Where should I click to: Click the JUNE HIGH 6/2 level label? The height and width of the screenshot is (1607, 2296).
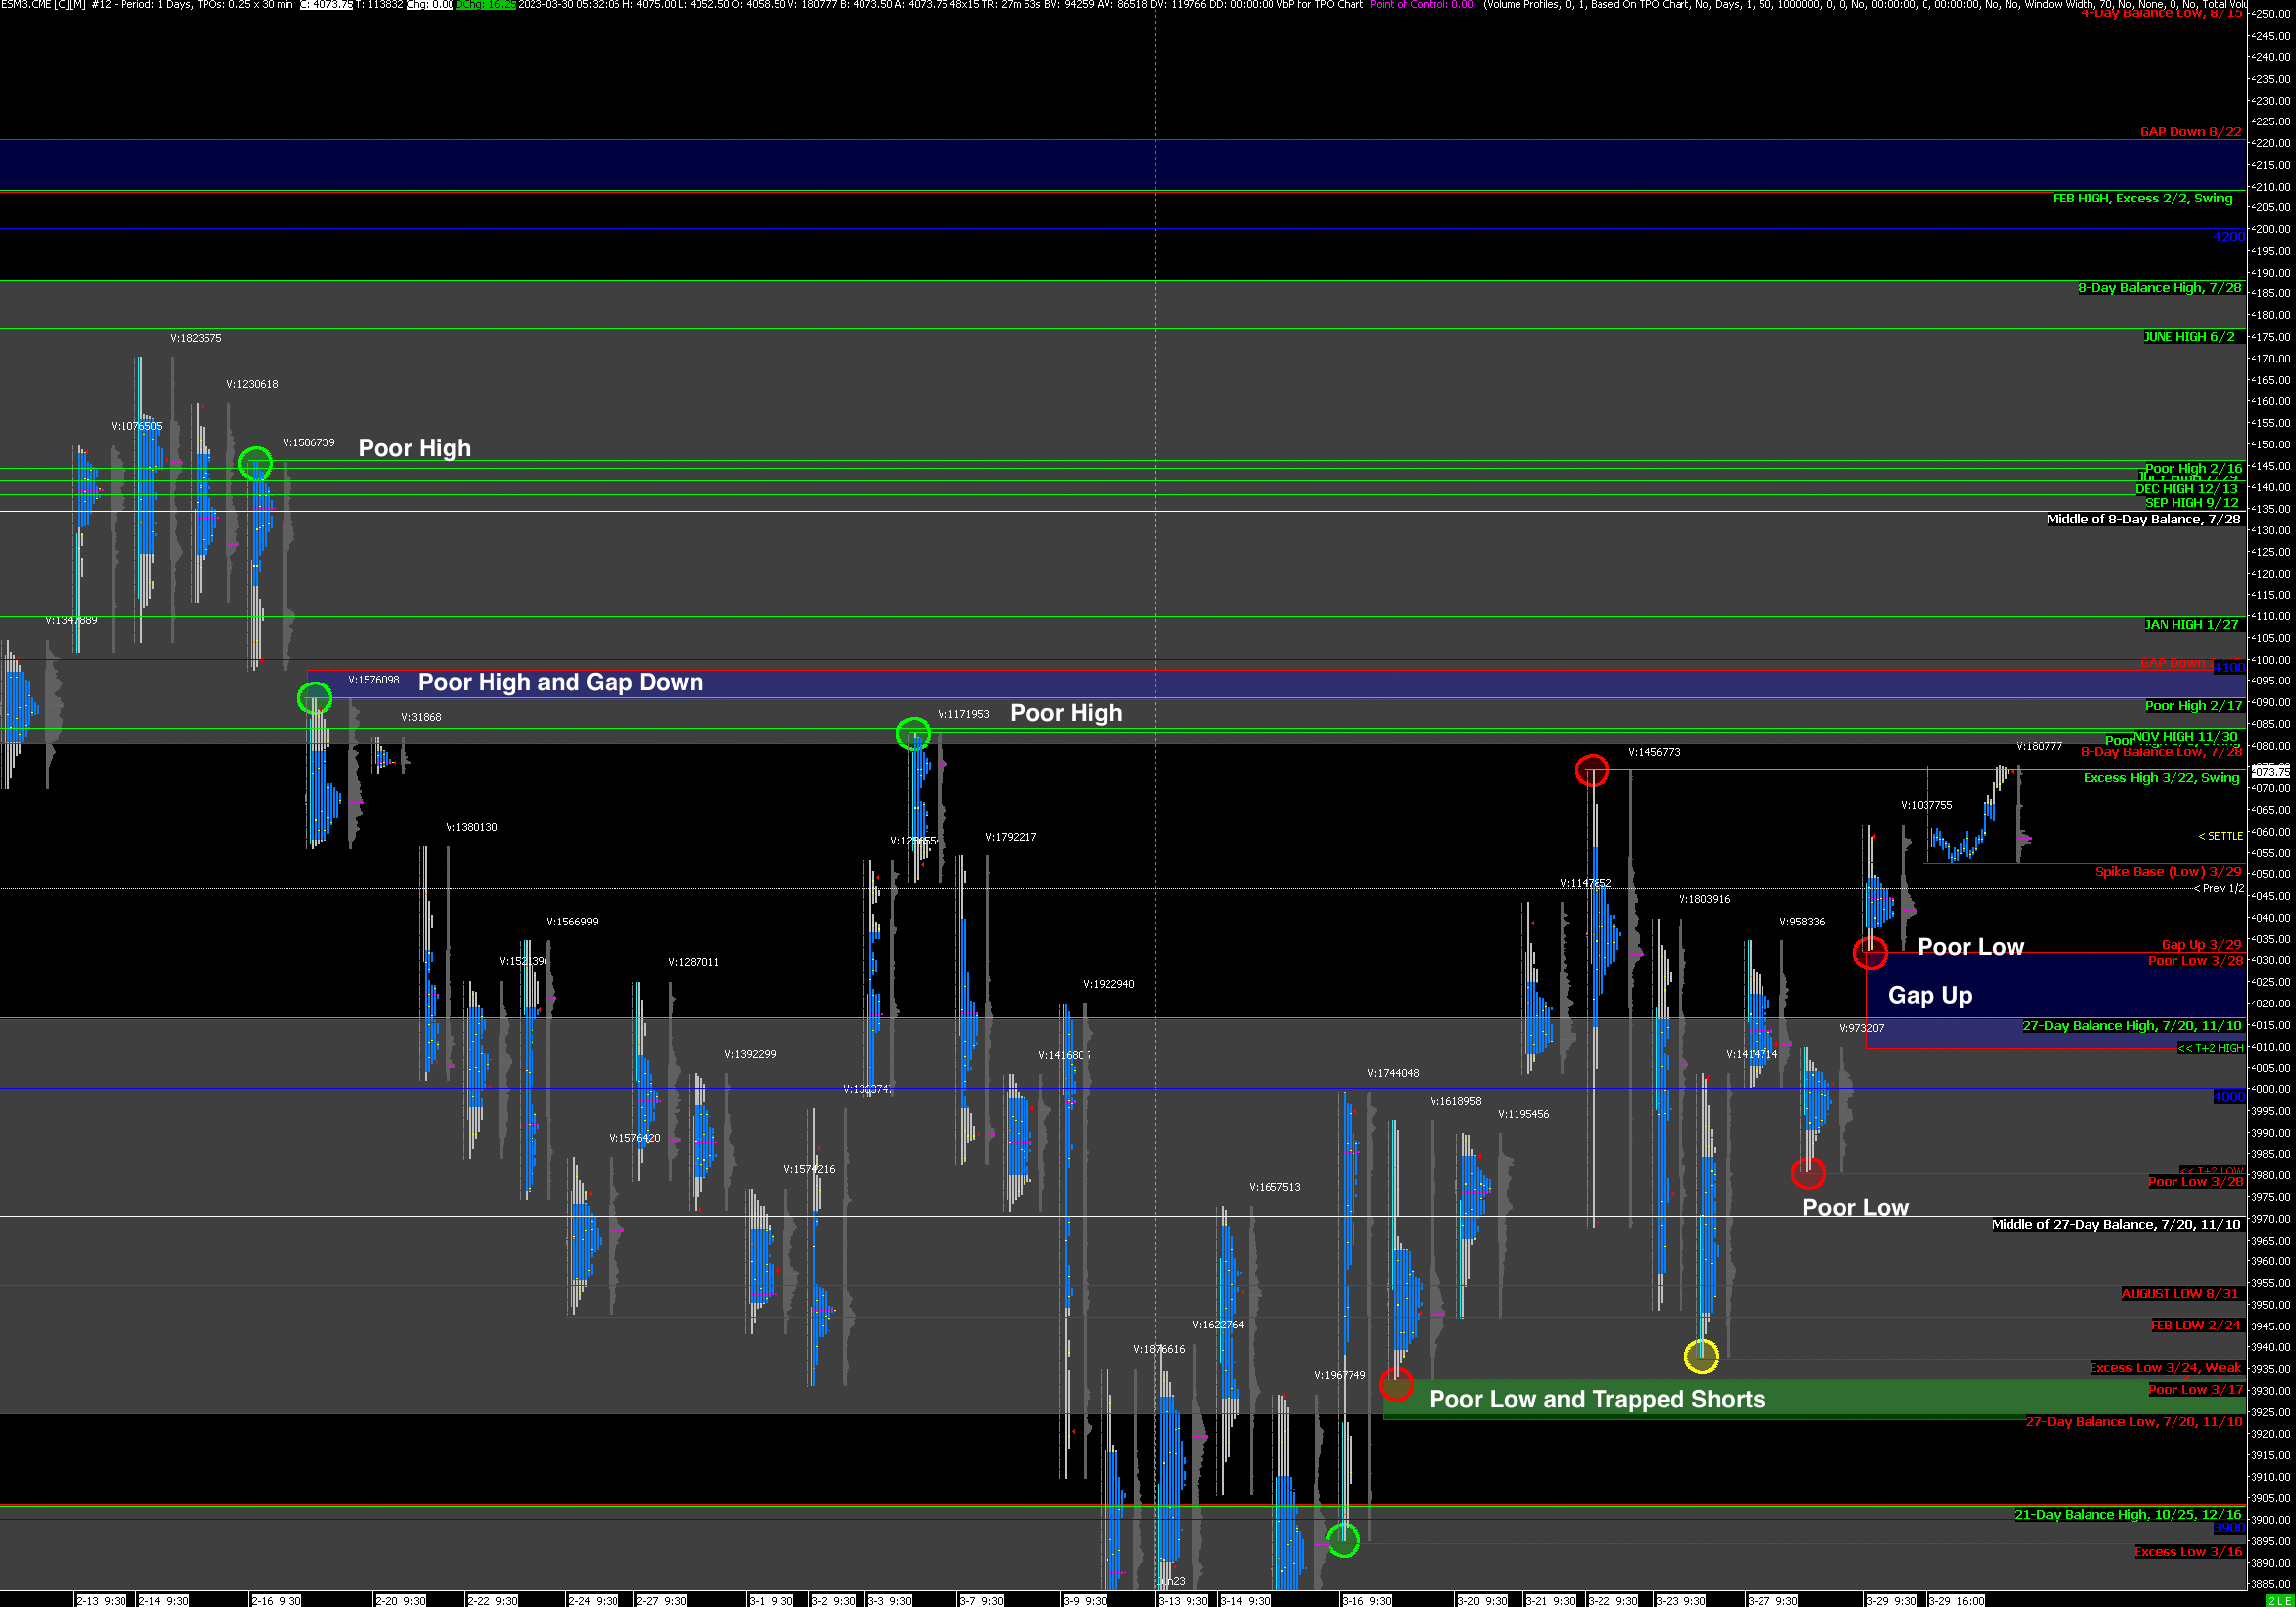[x=2188, y=336]
